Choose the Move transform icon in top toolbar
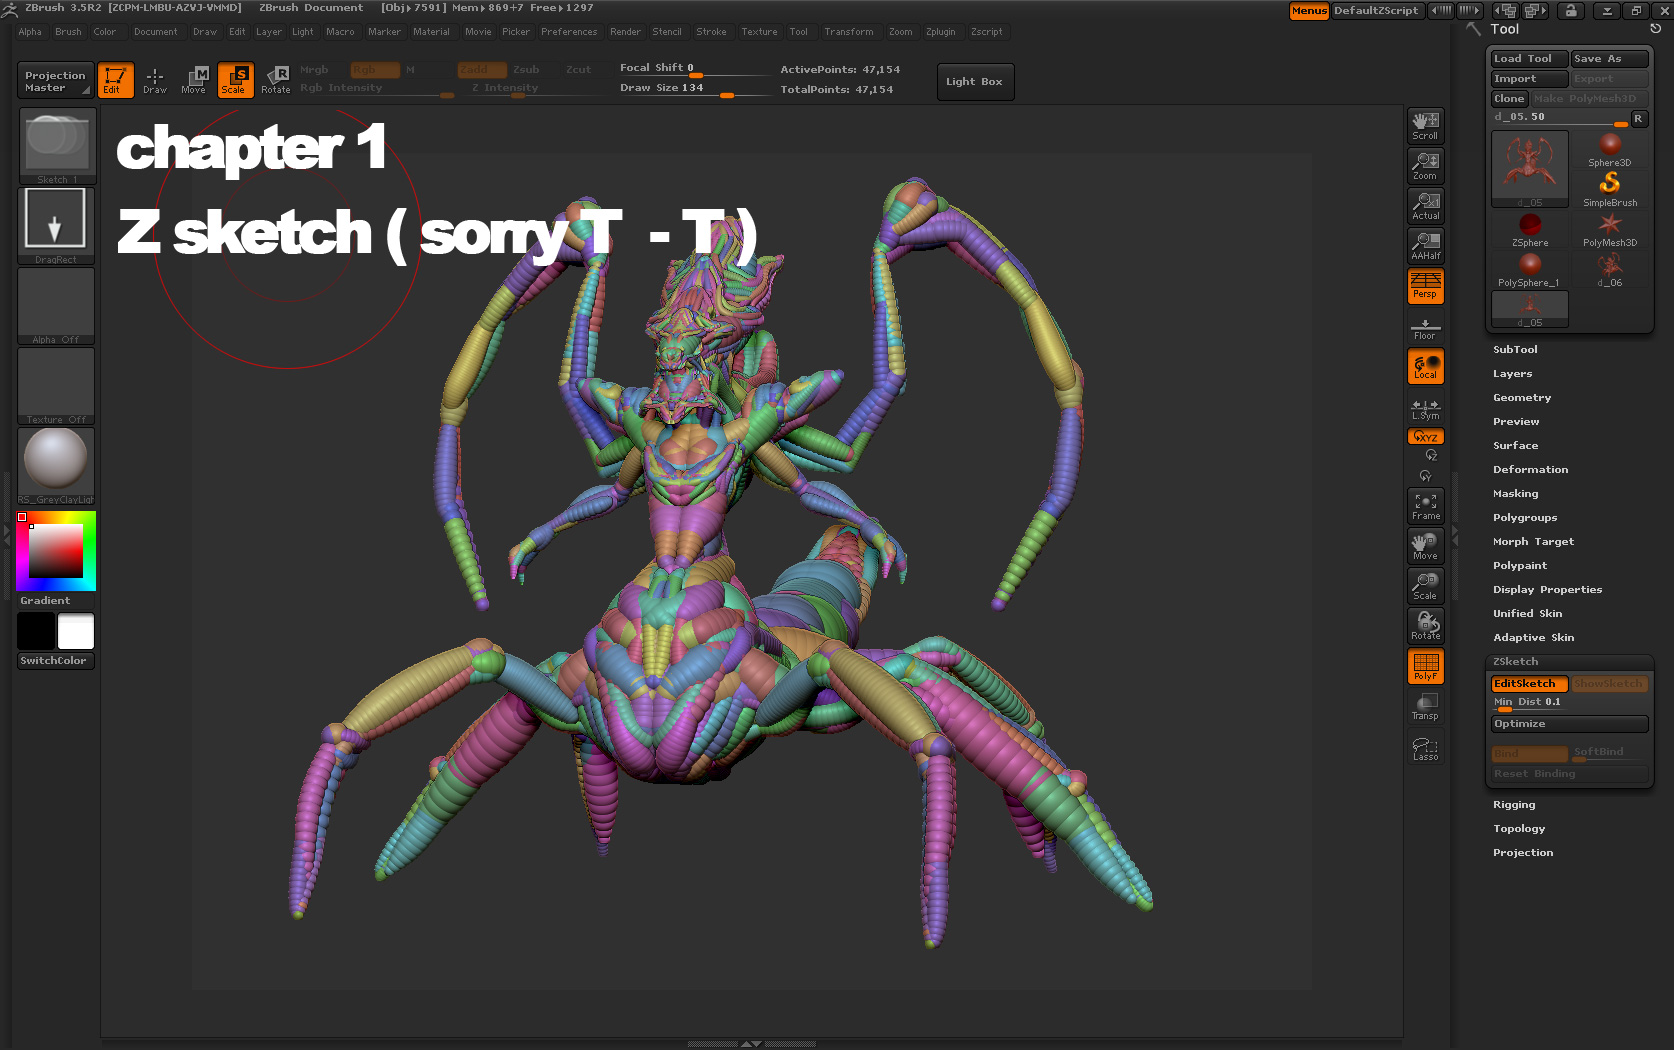This screenshot has width=1674, height=1050. [194, 80]
